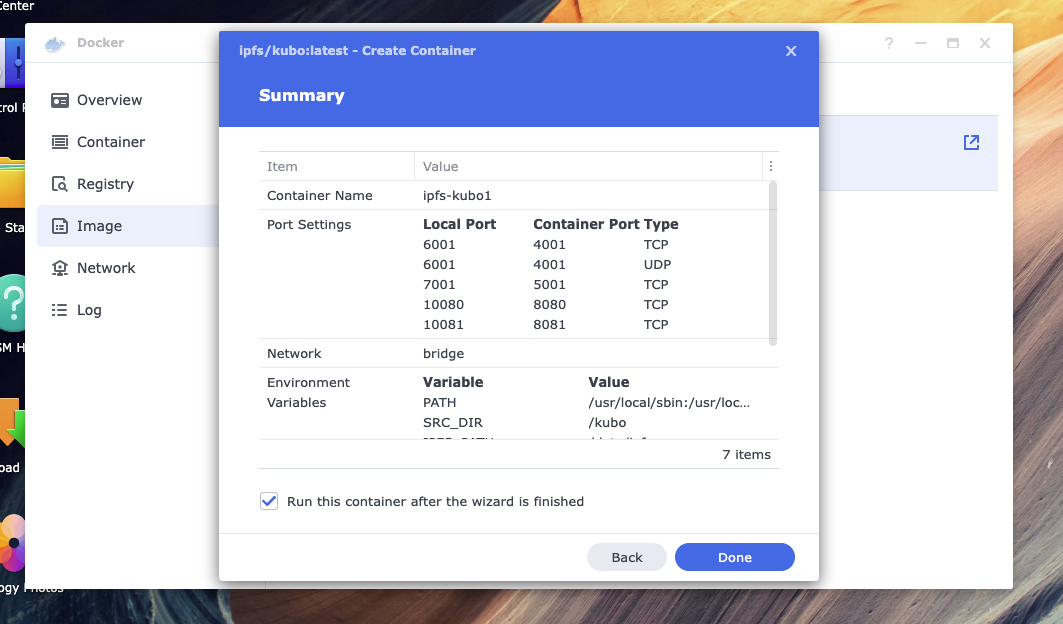Click the Network icon in sidebar
The height and width of the screenshot is (624, 1063).
click(60, 268)
